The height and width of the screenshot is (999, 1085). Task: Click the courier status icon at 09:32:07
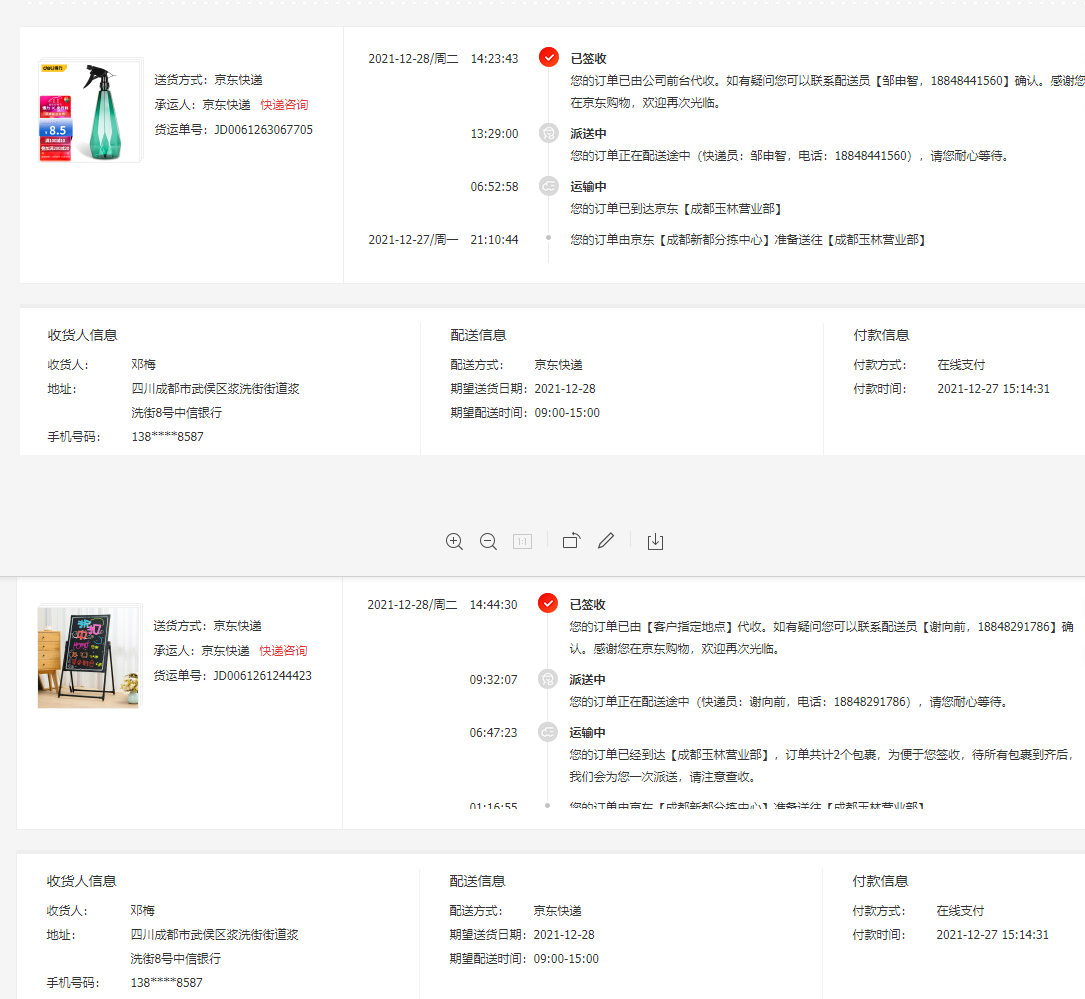[547, 679]
